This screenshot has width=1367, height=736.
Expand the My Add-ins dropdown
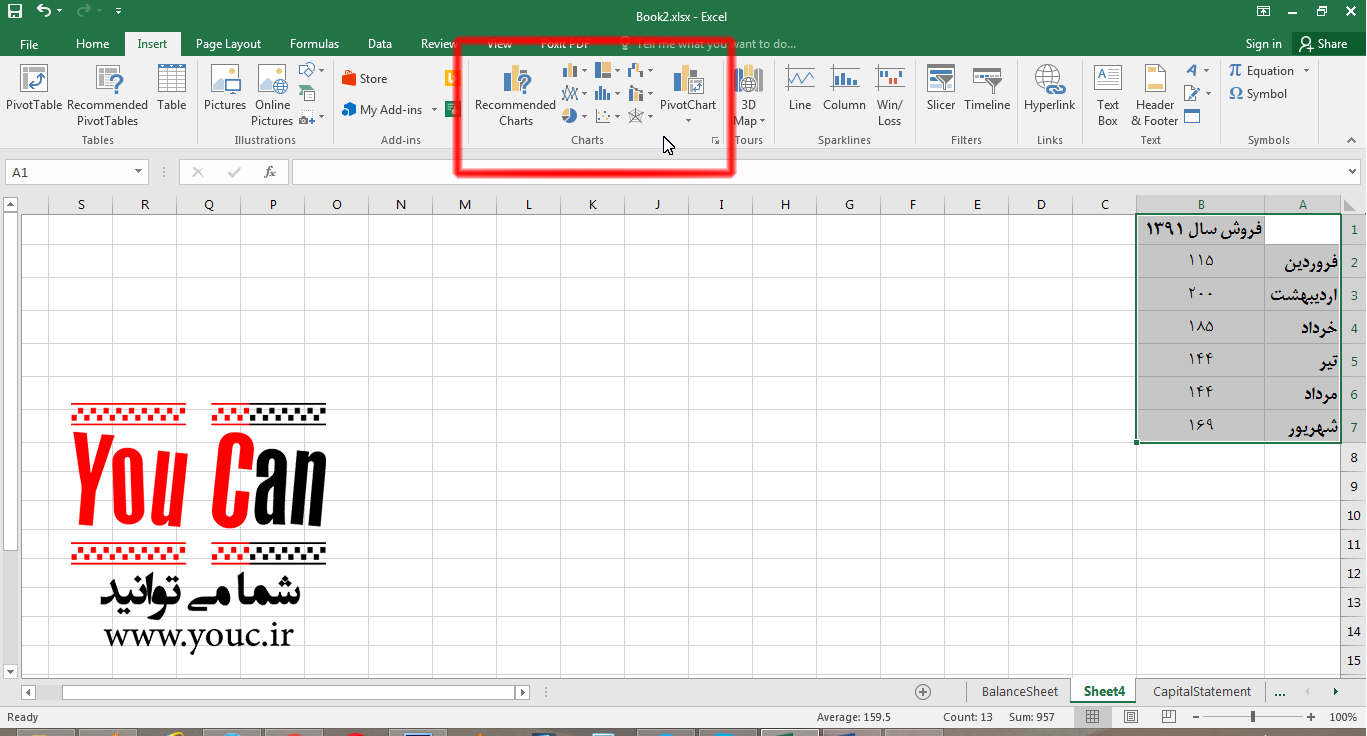point(434,110)
